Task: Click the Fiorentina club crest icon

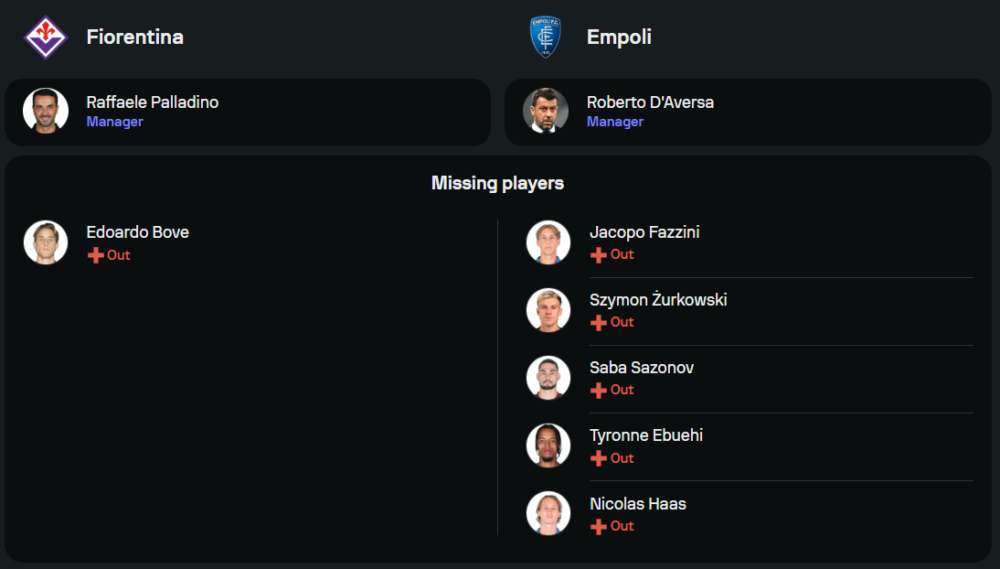Action: 45,37
